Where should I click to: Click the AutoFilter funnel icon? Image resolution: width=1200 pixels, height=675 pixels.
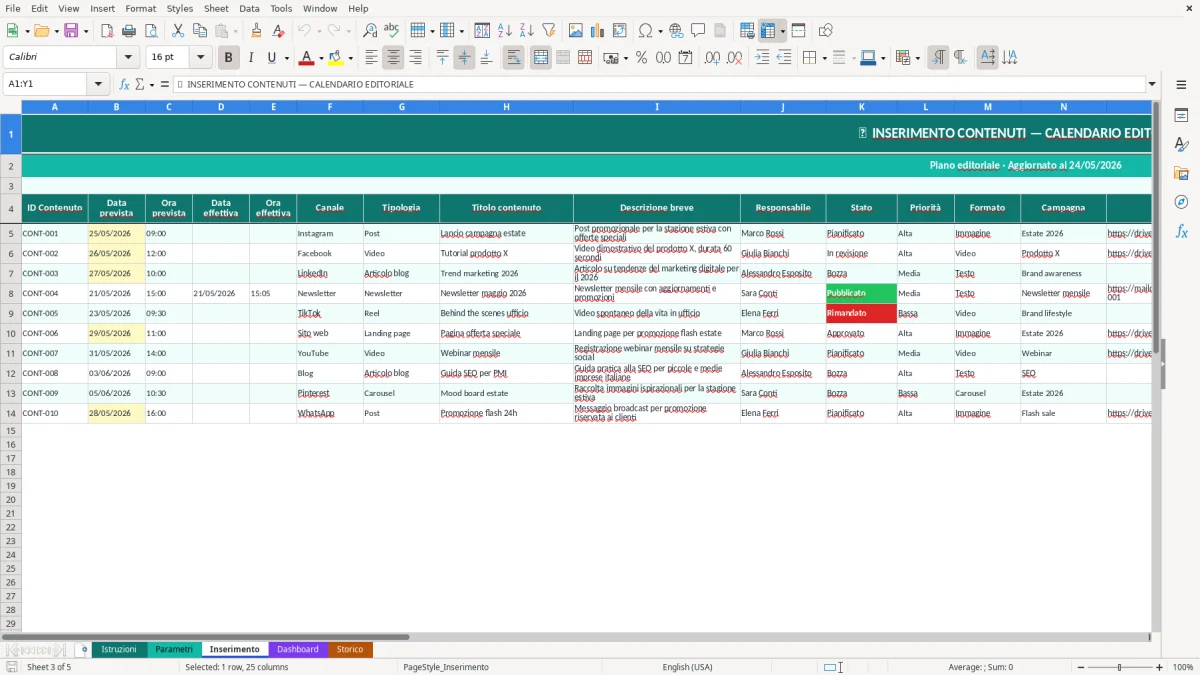click(548, 31)
